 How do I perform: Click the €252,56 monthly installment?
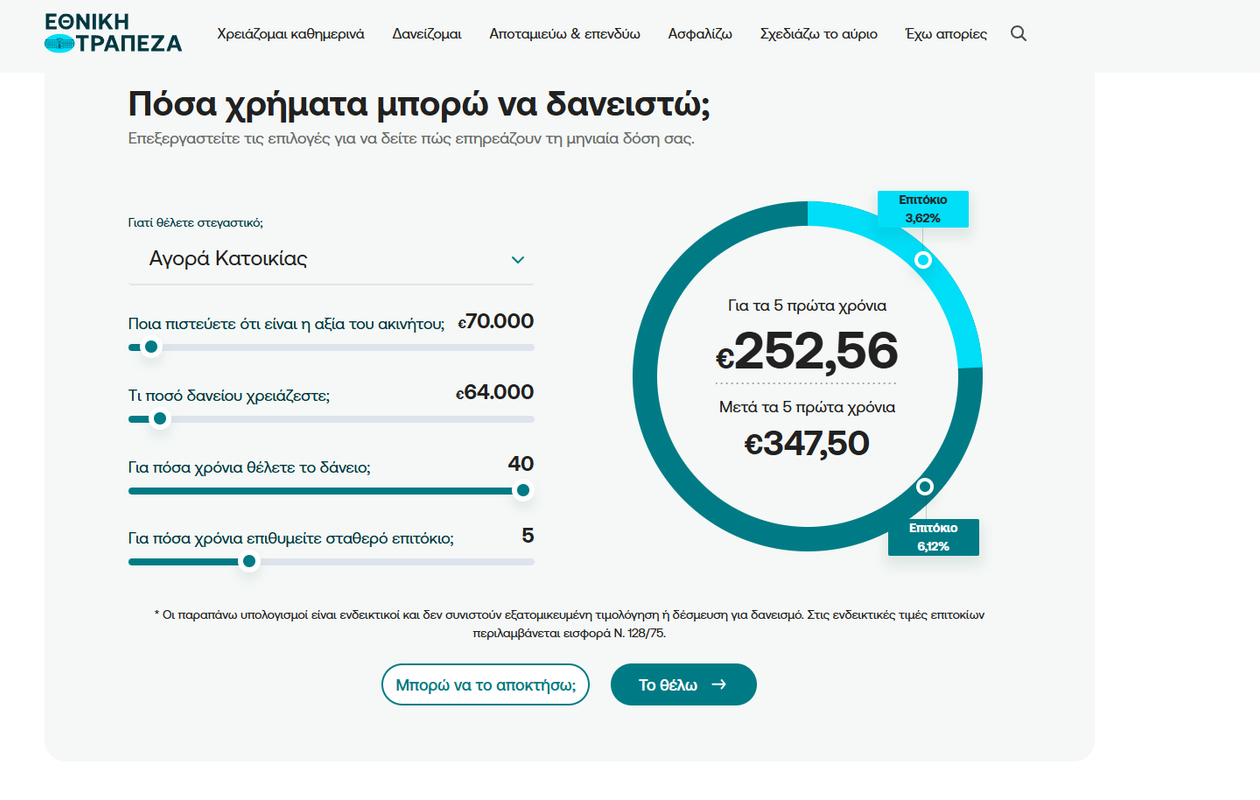click(807, 351)
